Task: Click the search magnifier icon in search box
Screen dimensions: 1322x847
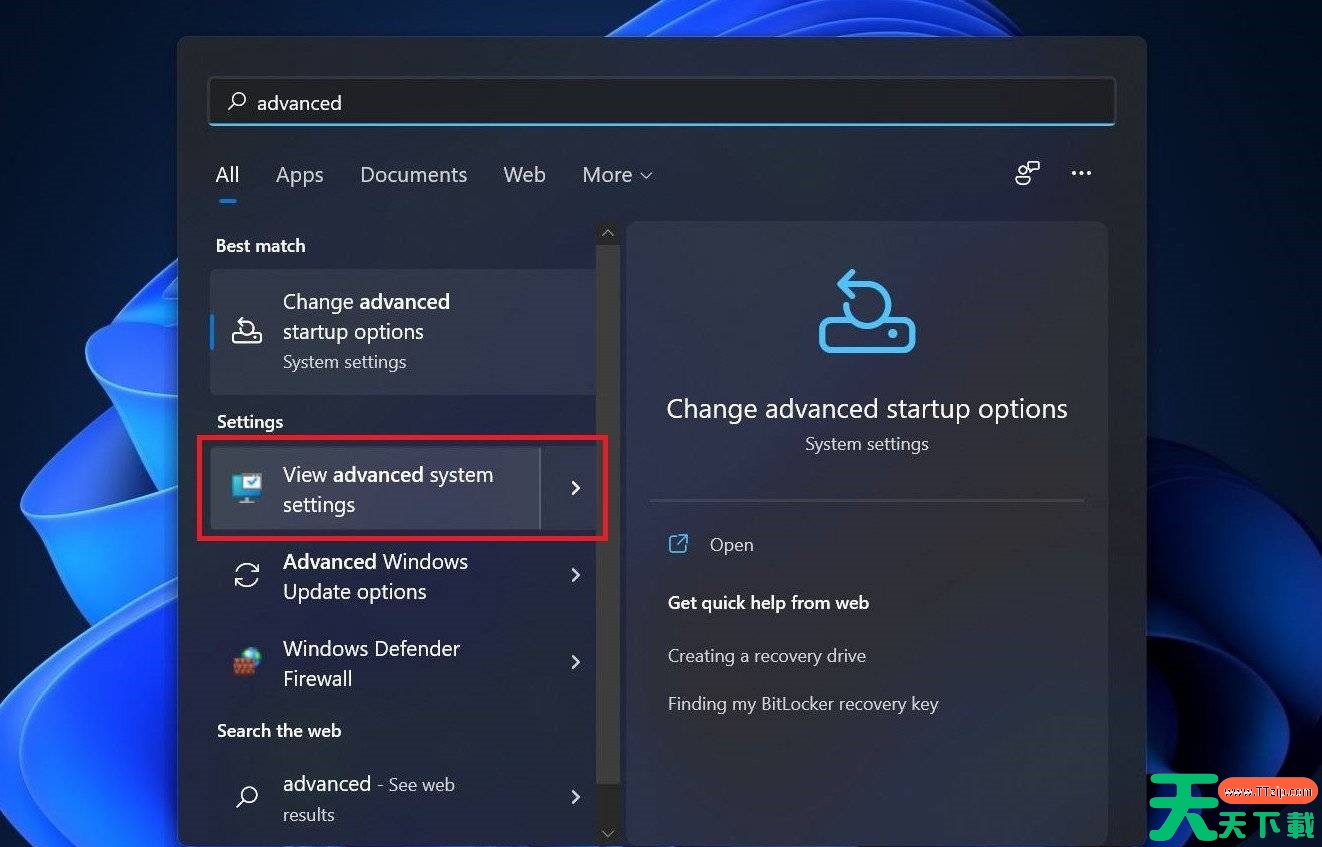Action: click(237, 102)
